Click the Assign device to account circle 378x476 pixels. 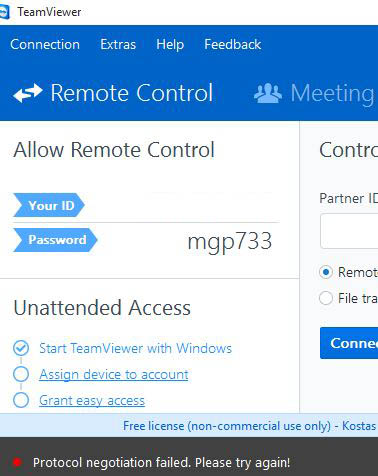(x=21, y=374)
